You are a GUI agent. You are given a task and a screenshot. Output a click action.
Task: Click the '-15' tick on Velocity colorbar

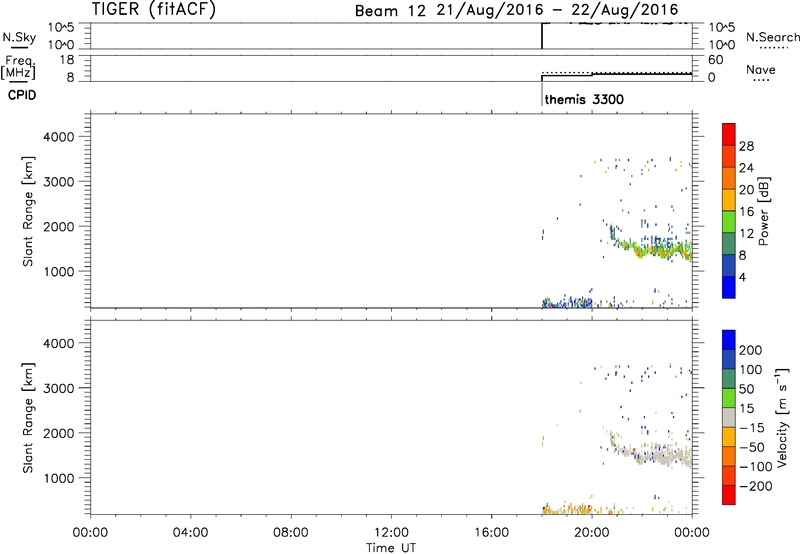751,428
